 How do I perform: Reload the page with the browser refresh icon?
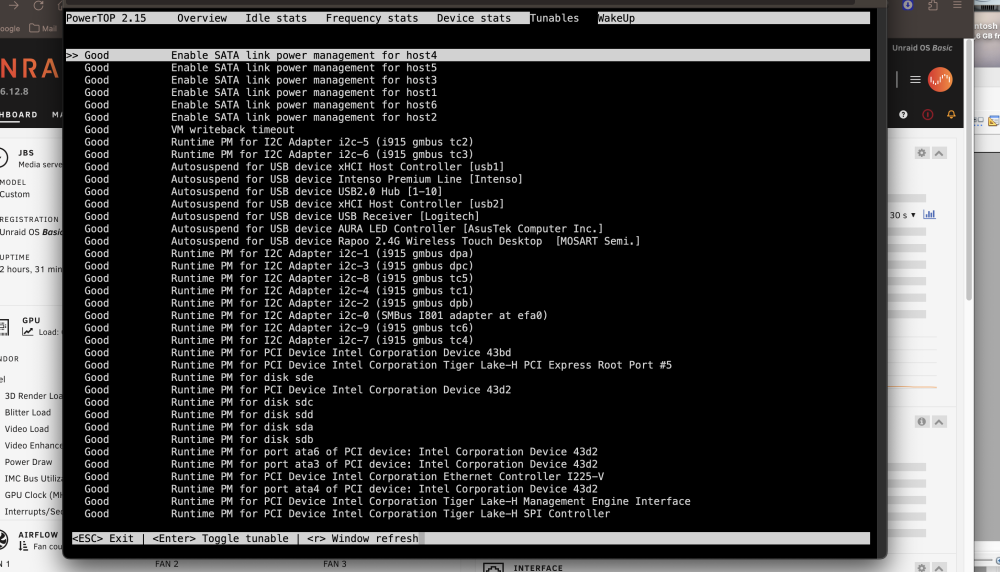(x=38, y=5)
